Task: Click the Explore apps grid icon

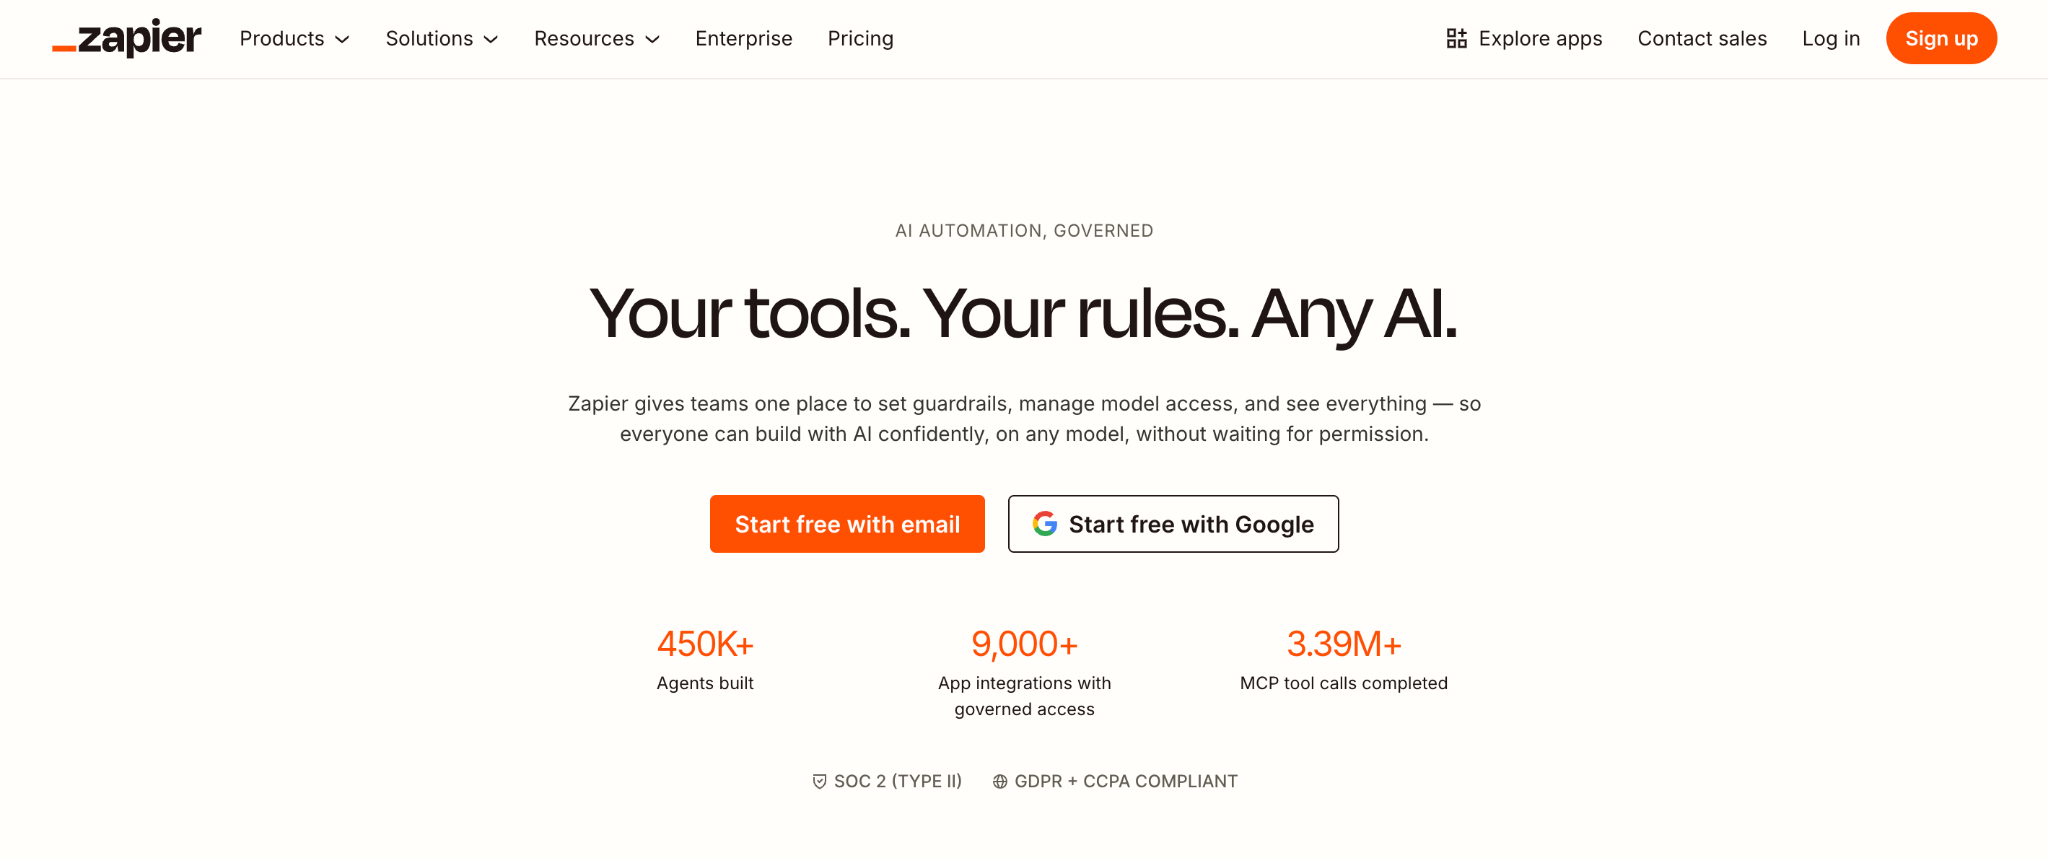Action: click(x=1456, y=37)
